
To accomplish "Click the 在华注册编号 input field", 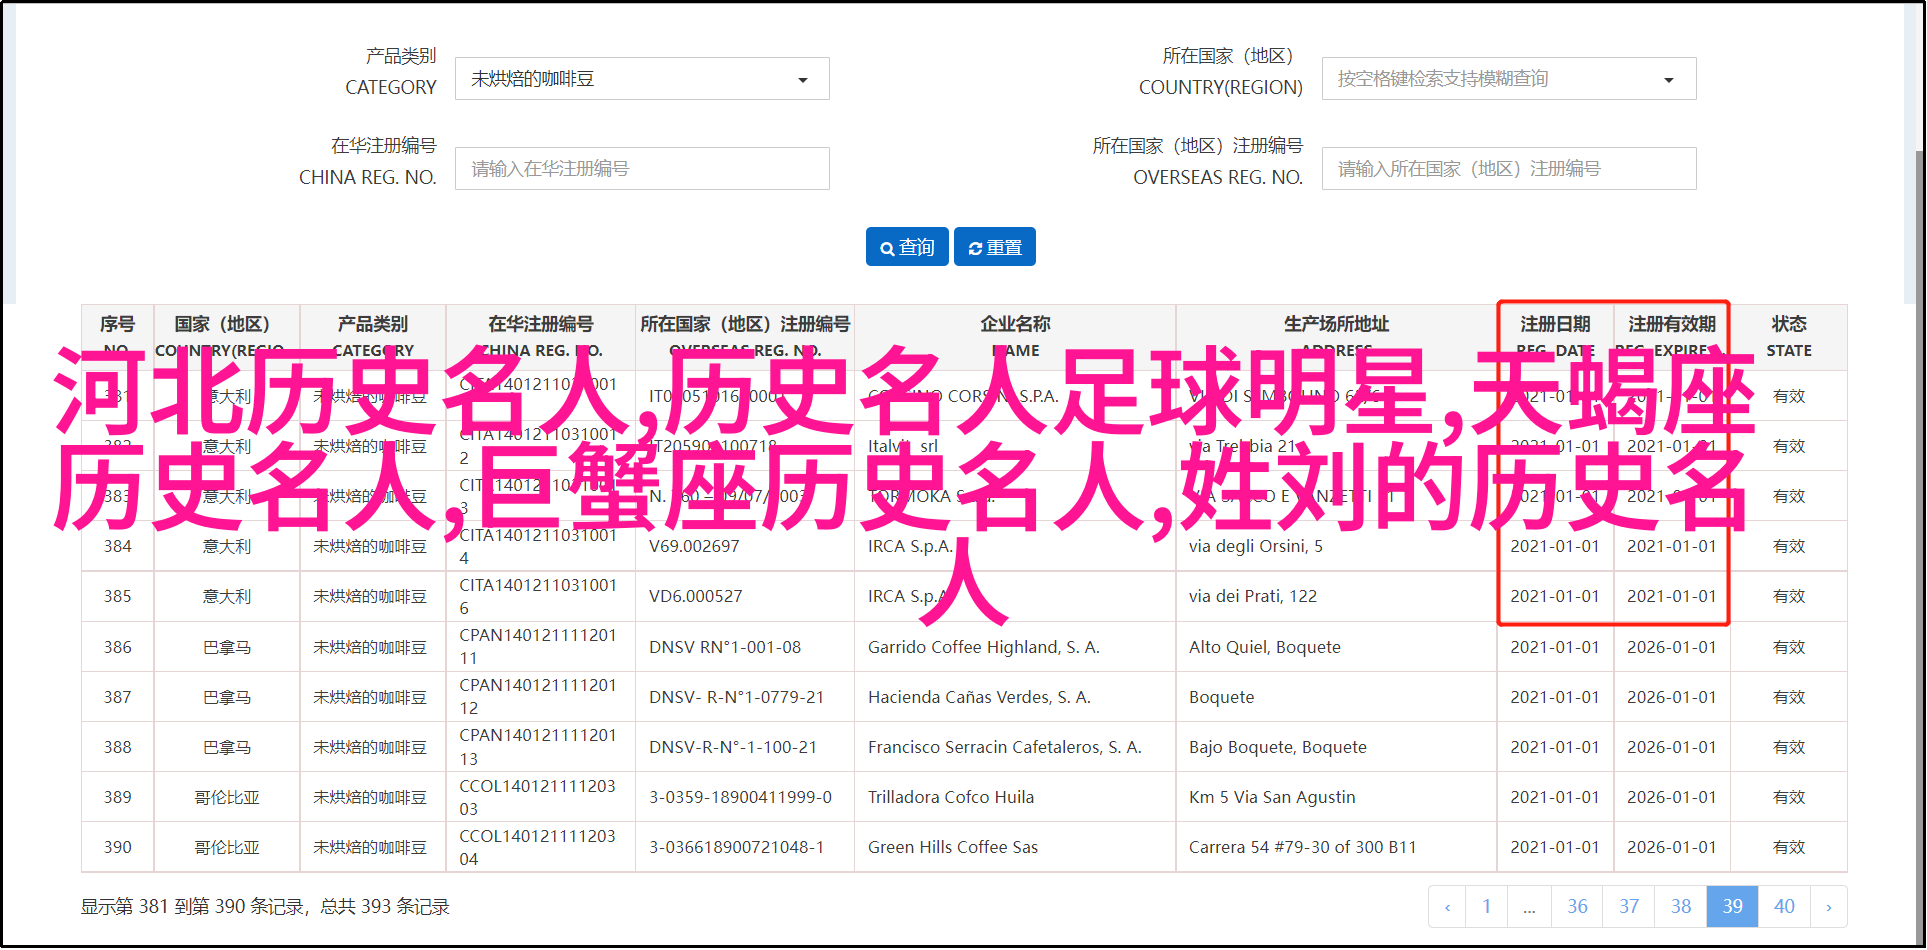I will point(642,169).
